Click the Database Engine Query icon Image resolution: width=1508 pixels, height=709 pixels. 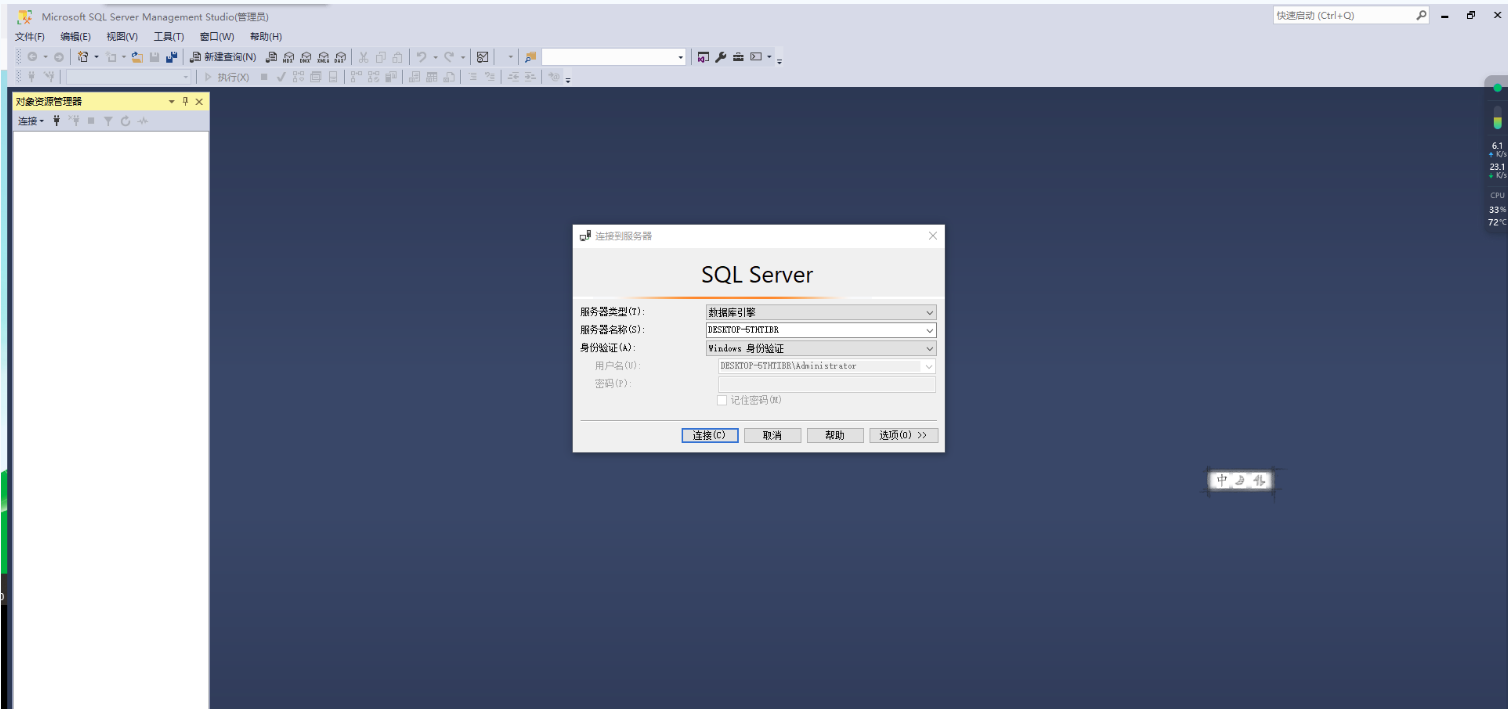[272, 57]
